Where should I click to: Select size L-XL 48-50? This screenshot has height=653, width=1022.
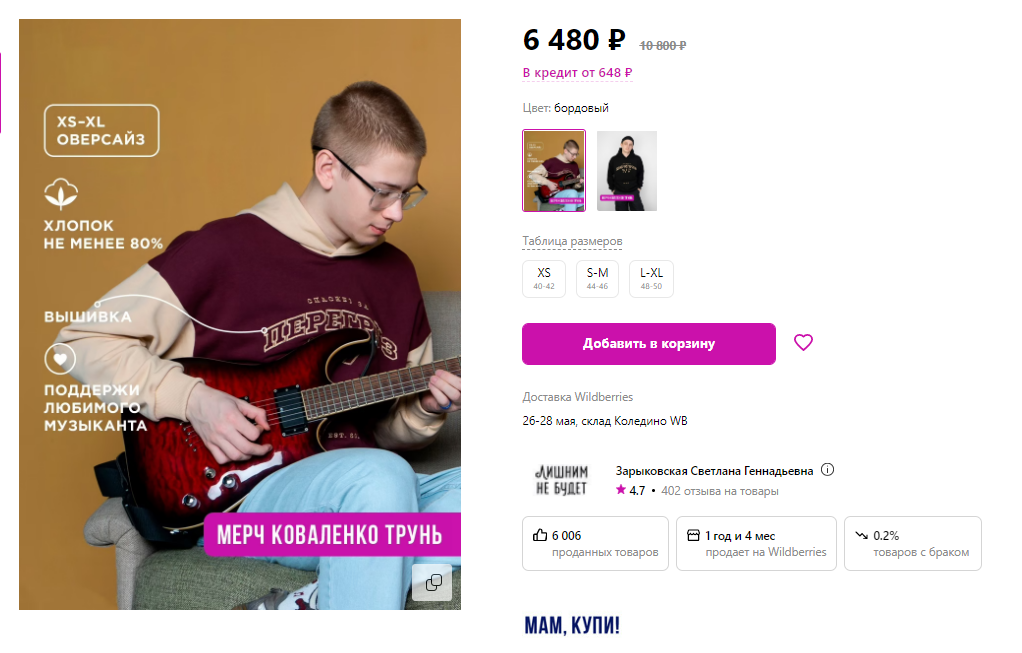651,279
